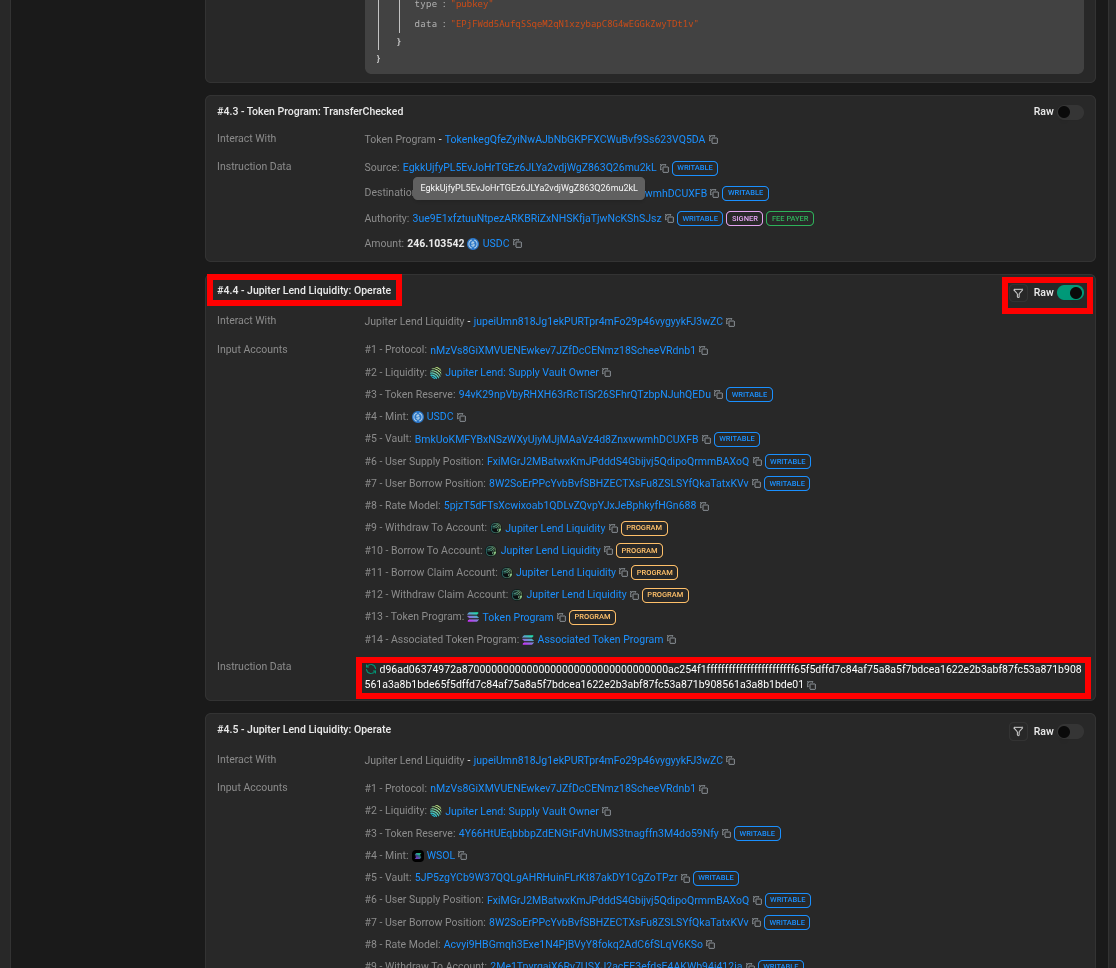Open the Source address EgkkUjfy link

coord(529,167)
